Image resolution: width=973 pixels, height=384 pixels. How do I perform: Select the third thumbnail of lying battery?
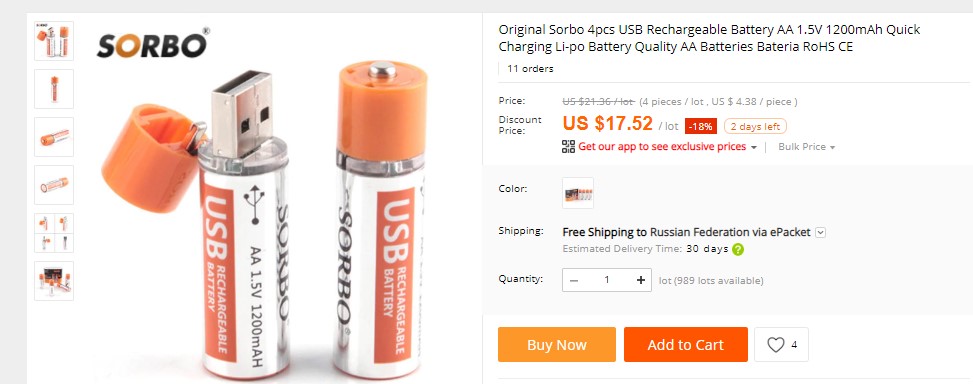point(54,137)
